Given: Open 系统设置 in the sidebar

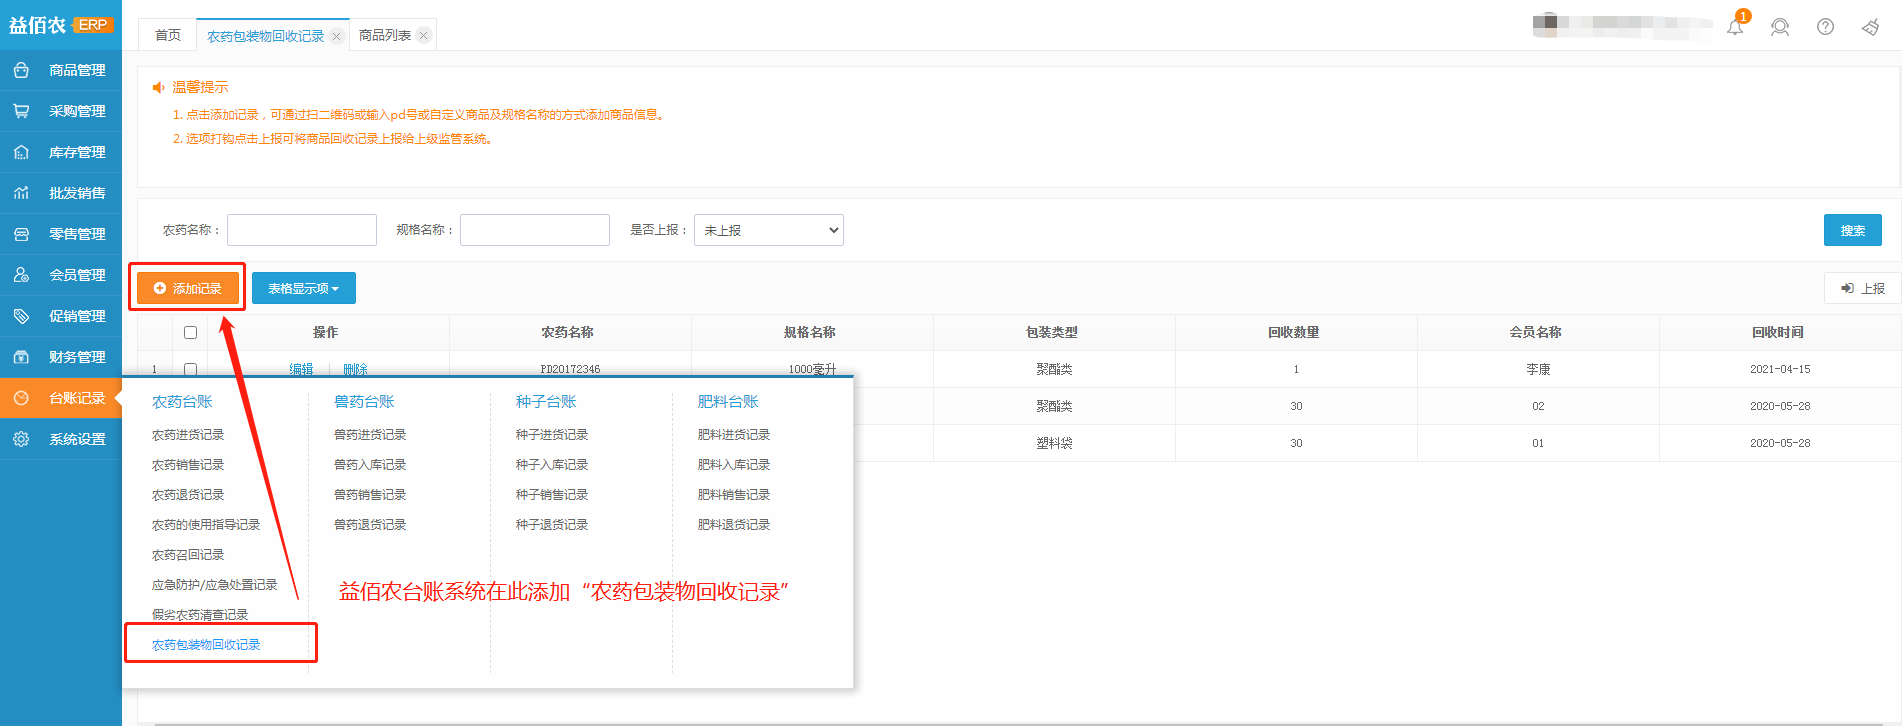Looking at the screenshot, I should coord(61,439).
